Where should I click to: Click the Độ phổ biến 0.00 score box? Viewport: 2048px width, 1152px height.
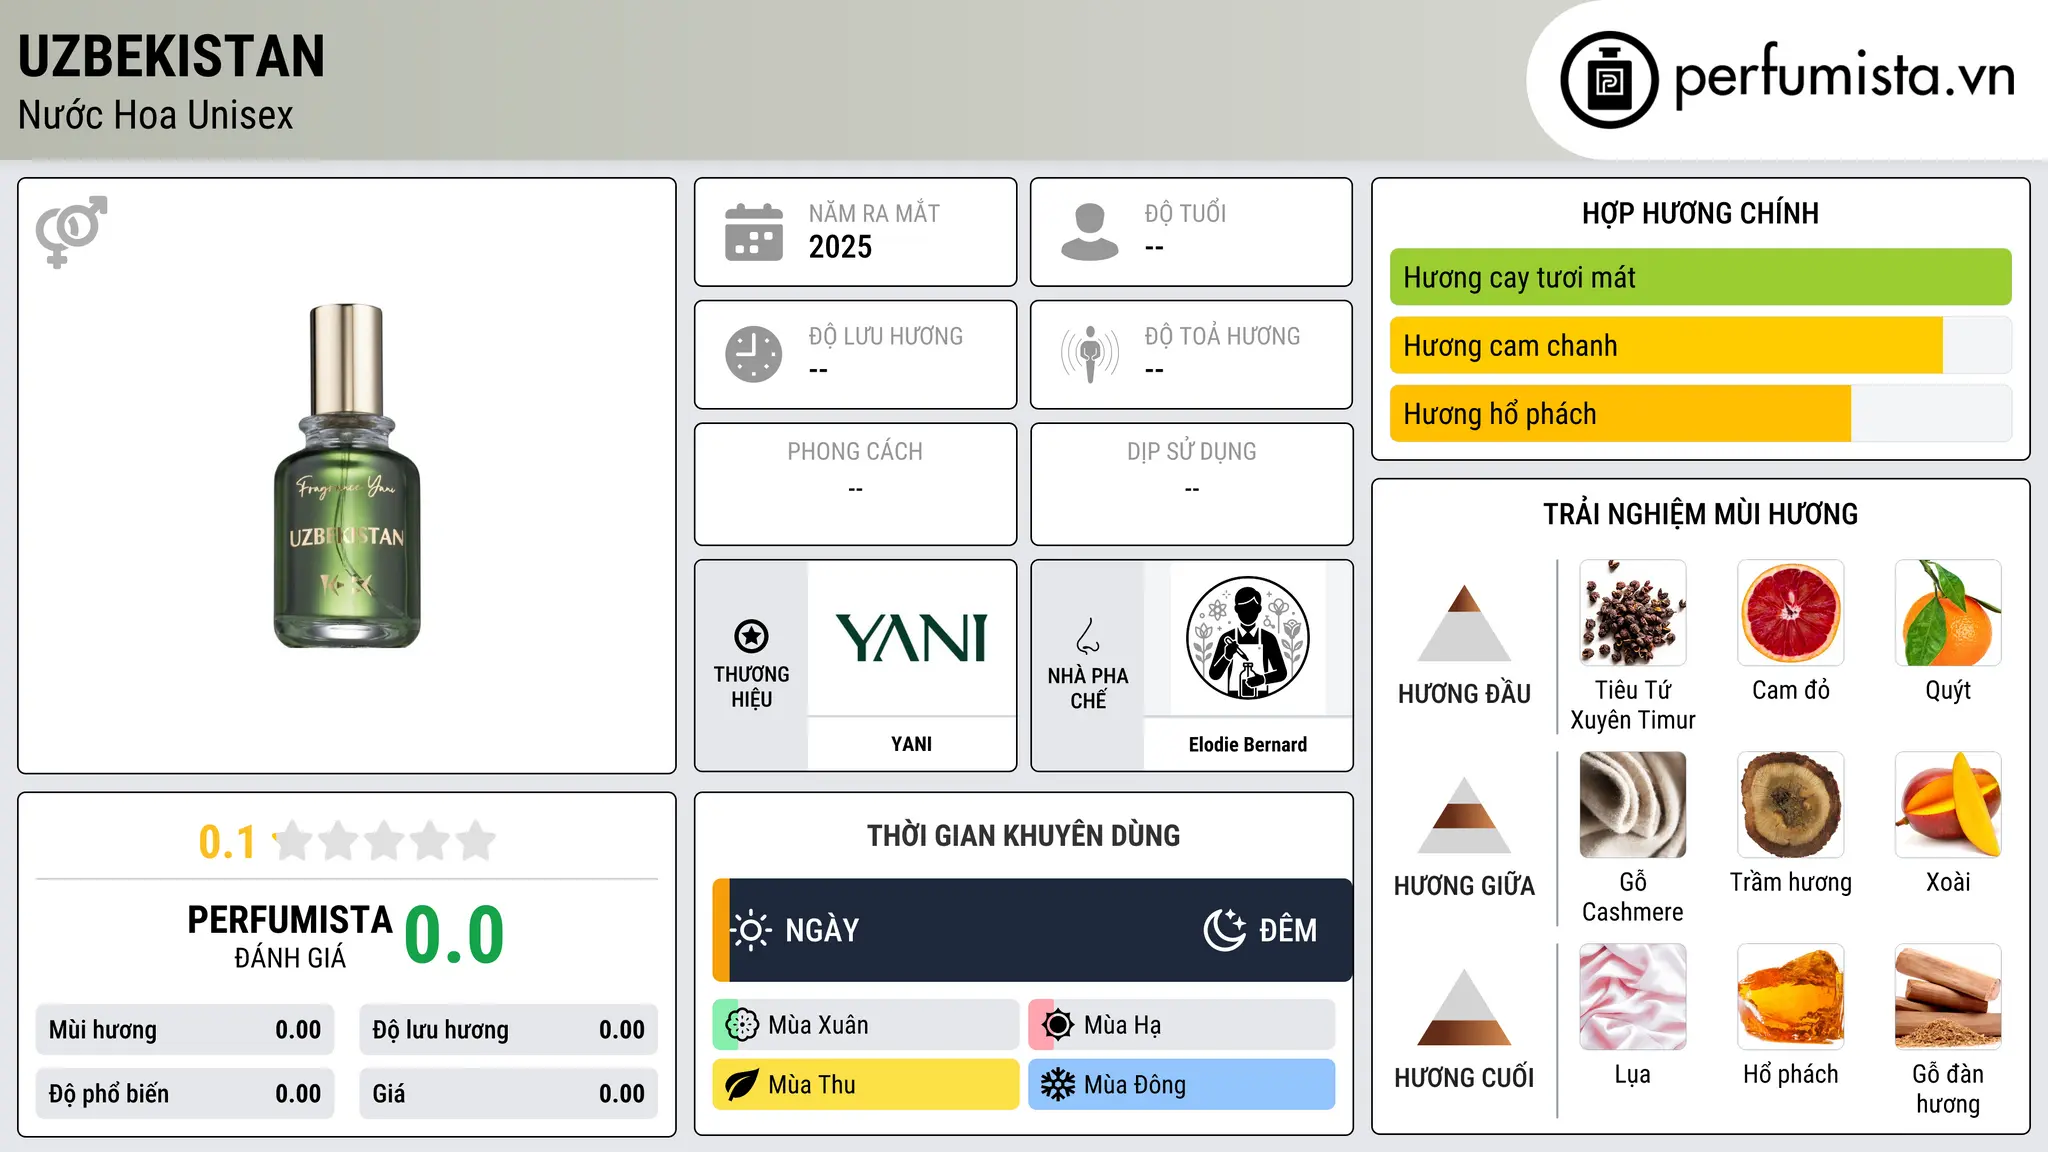click(x=185, y=1094)
